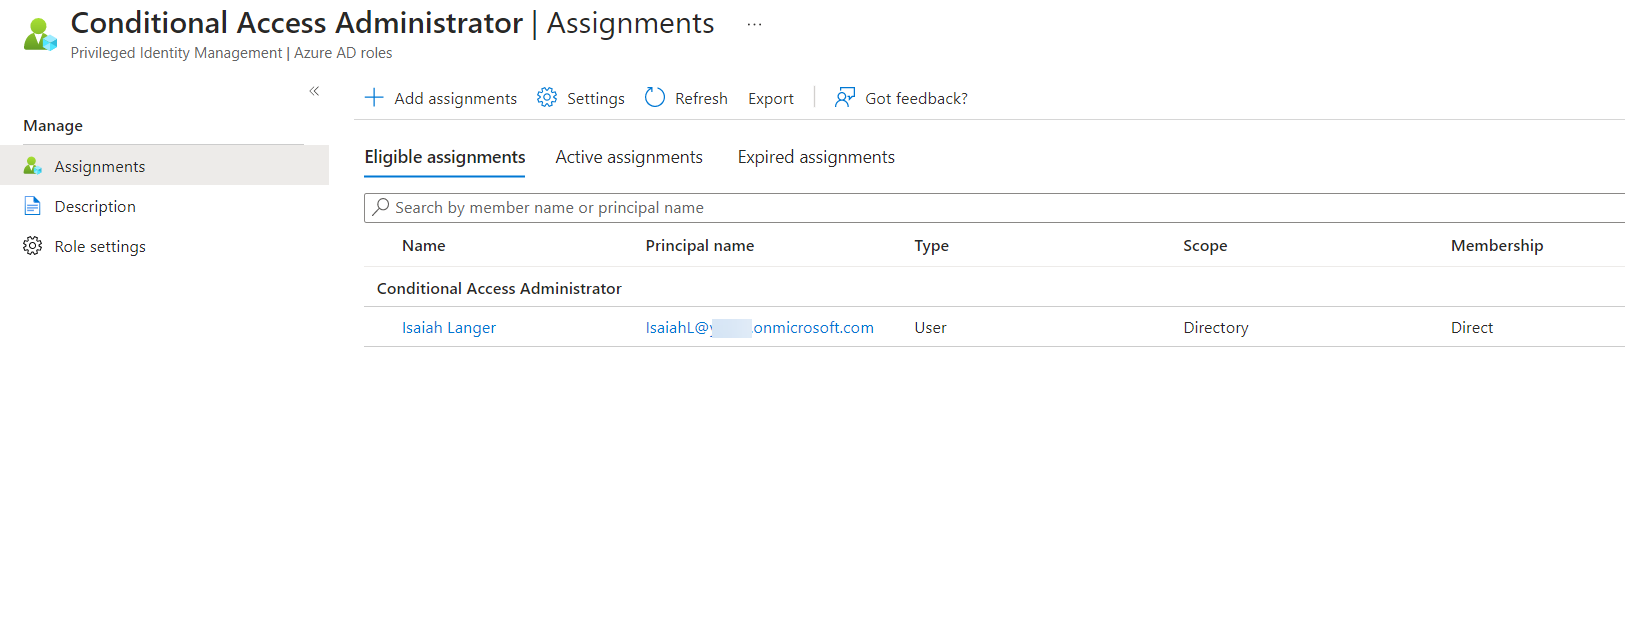Click the Conditional Access Administrator header icon
This screenshot has width=1625, height=618.
pos(40,34)
